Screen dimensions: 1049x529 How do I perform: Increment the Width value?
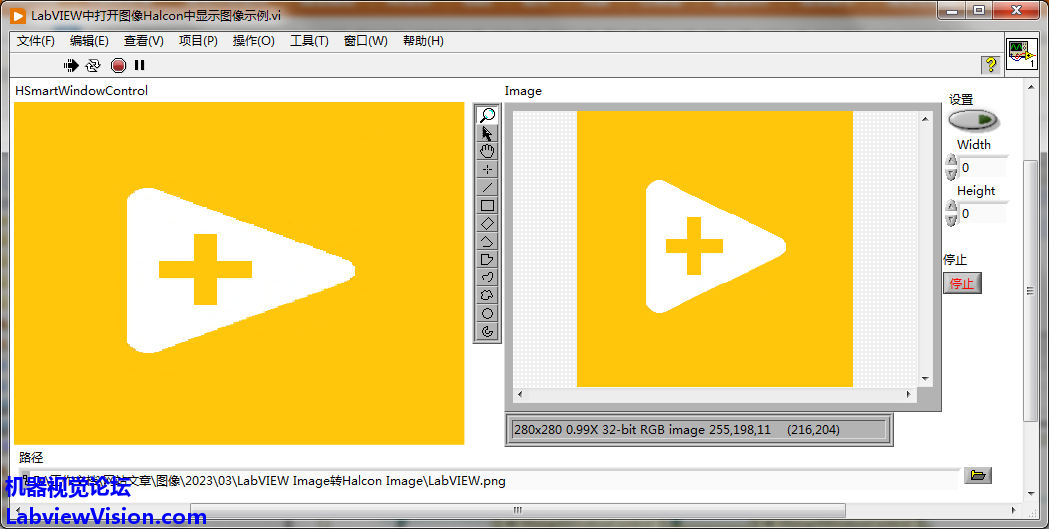[x=951, y=161]
